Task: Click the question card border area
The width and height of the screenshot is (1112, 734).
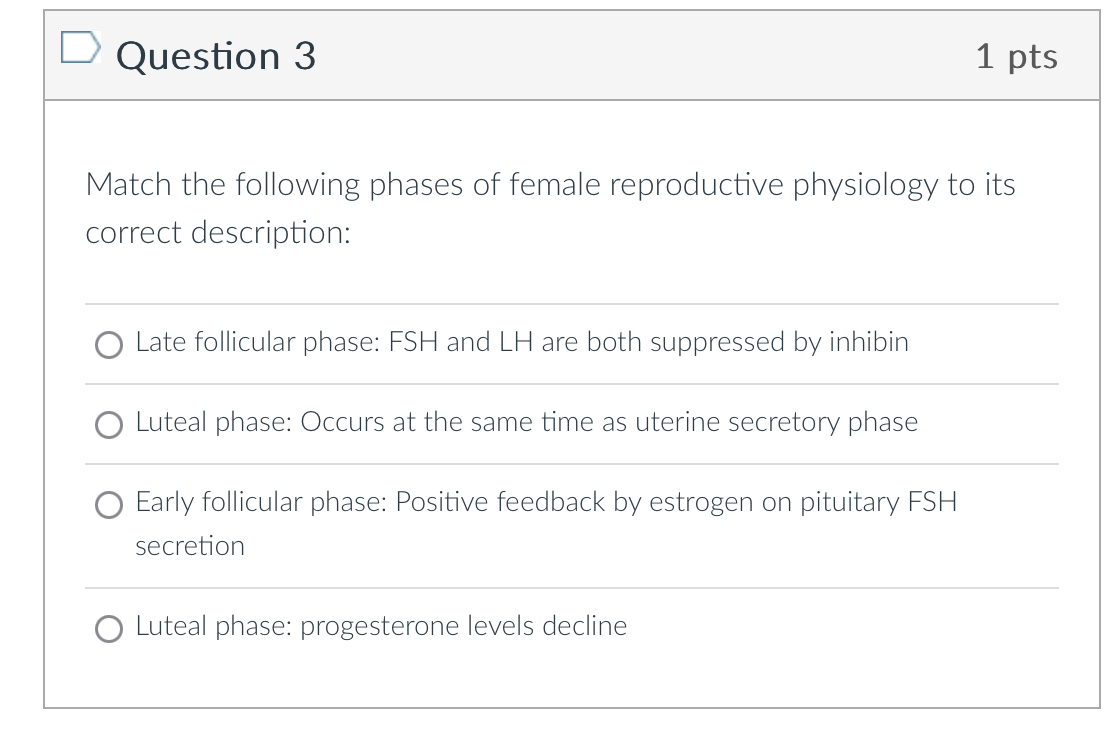Action: point(48,400)
